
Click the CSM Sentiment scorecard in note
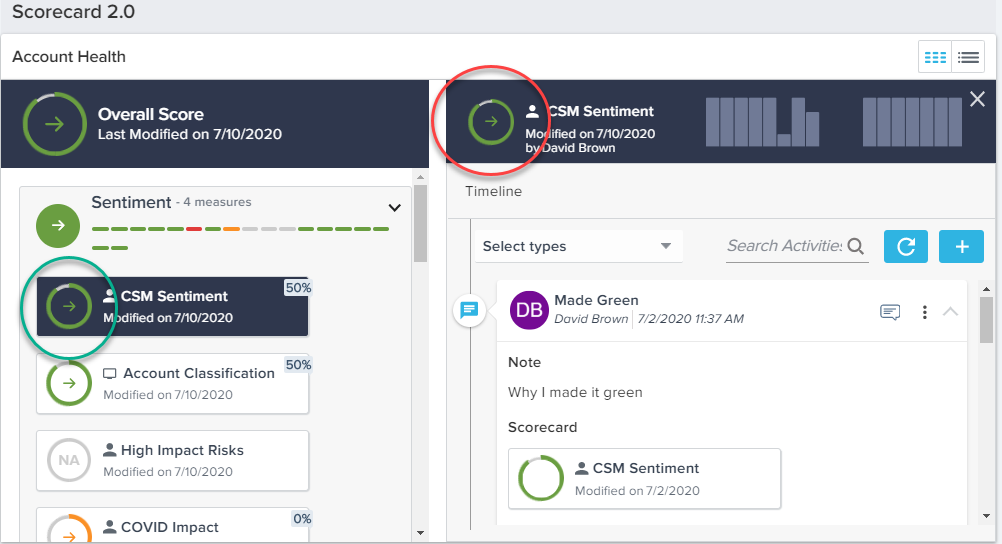[x=644, y=479]
